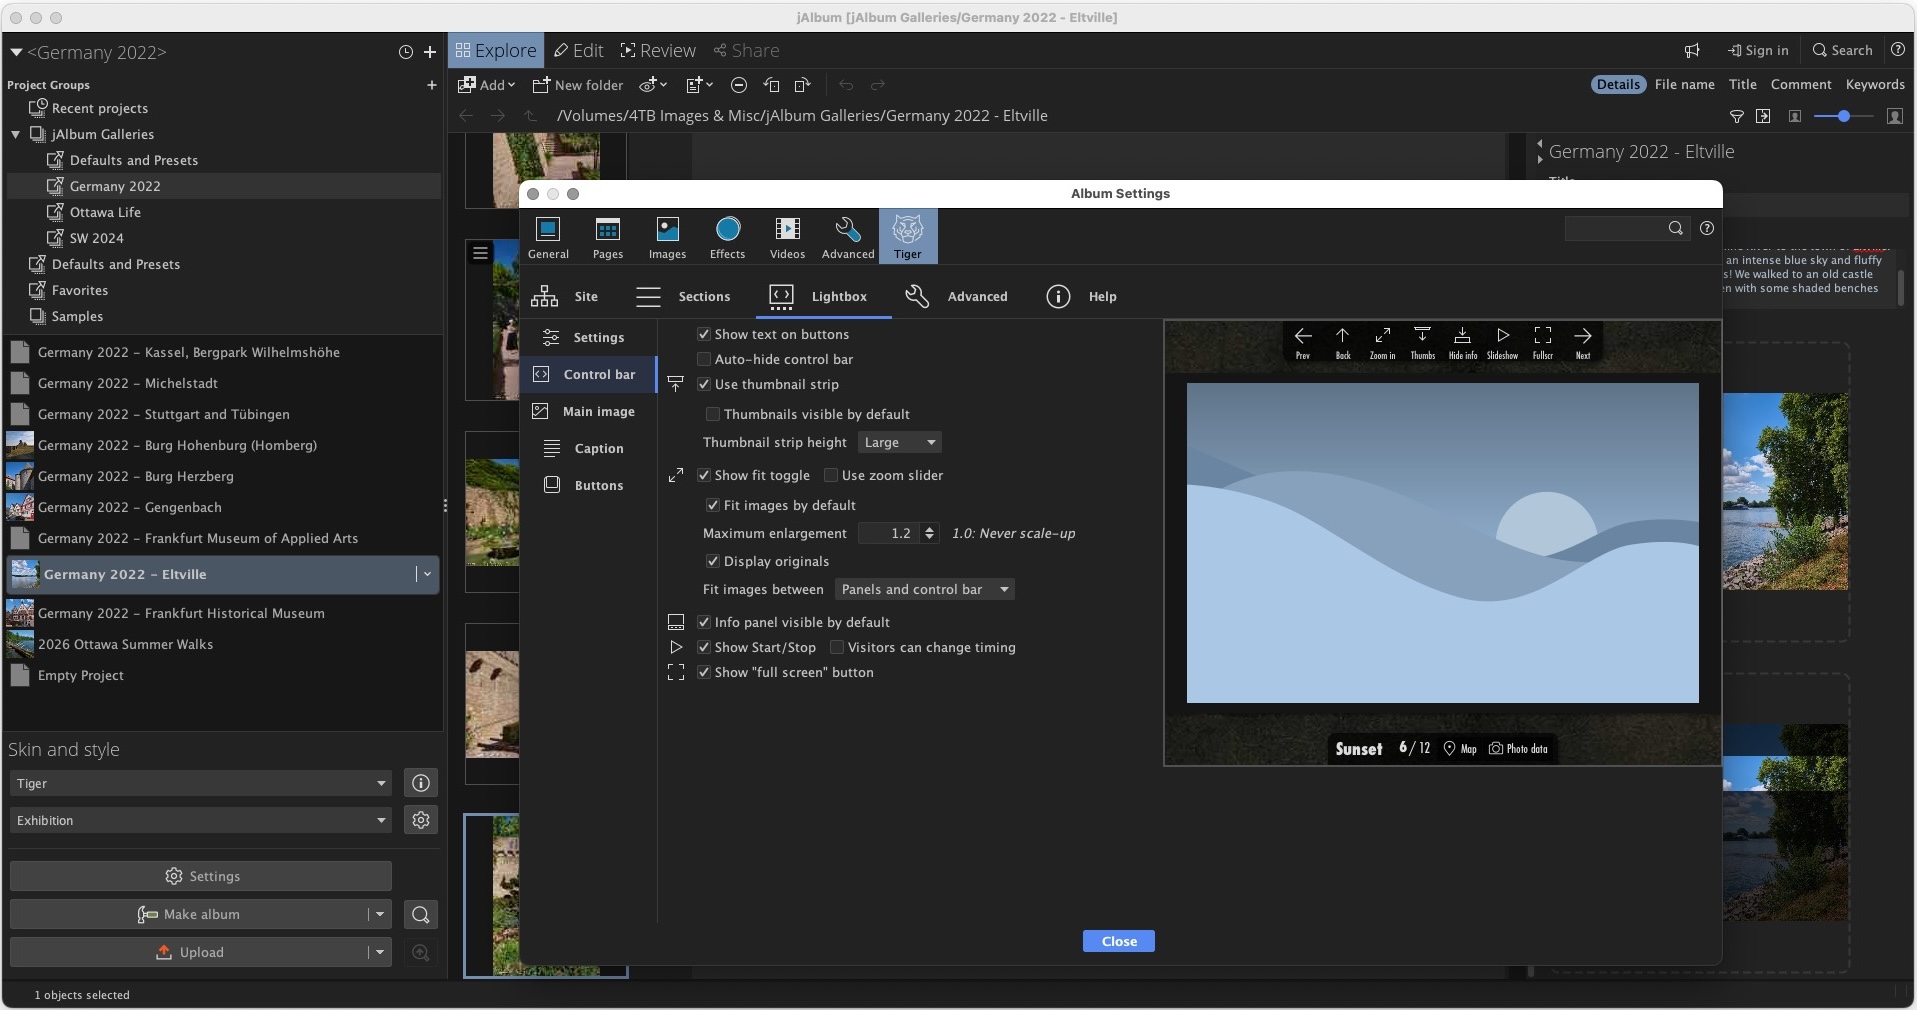The width and height of the screenshot is (1917, 1010).
Task: Toggle Display originals checkbox
Action: click(713, 561)
